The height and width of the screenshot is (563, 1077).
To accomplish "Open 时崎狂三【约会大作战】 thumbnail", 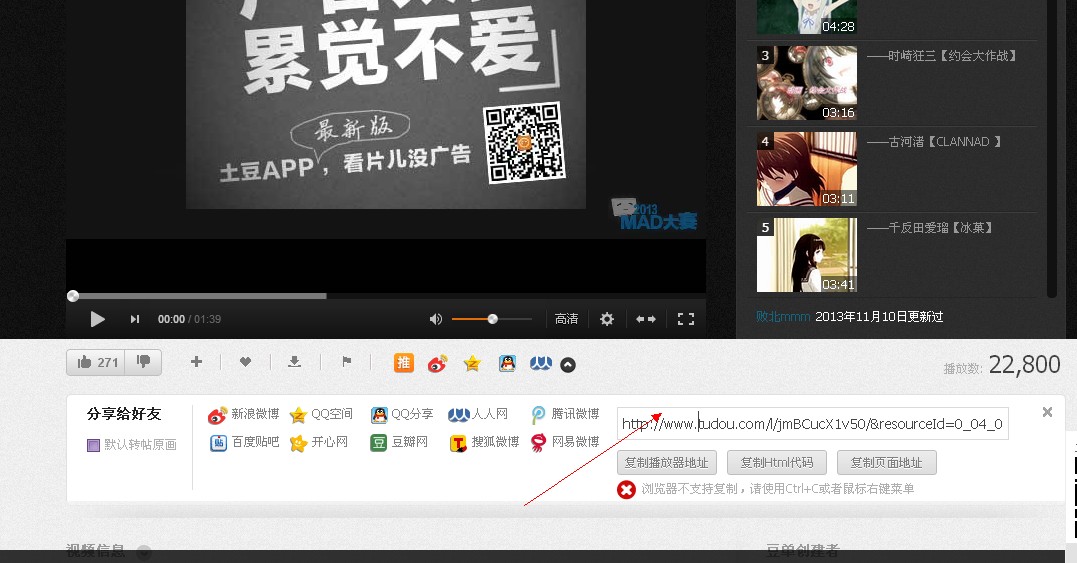I will pos(807,83).
